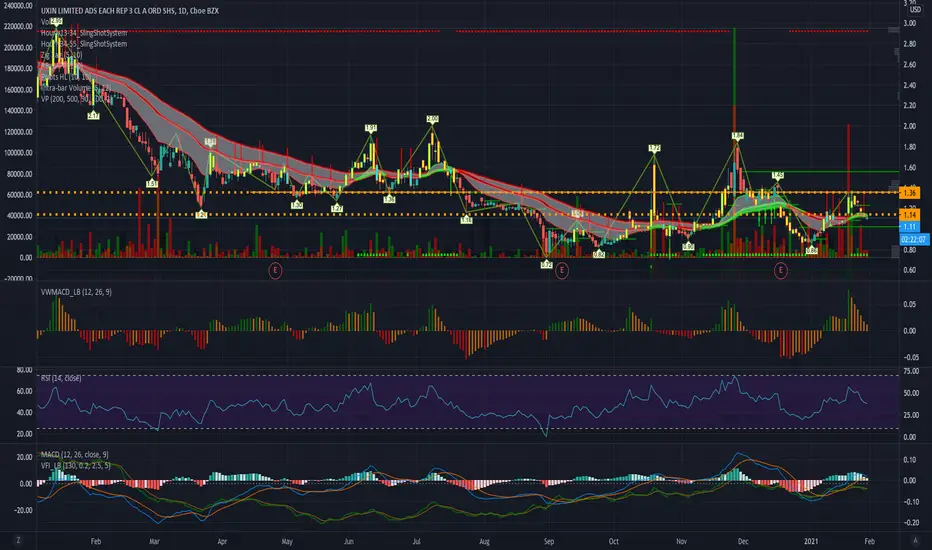932x550 pixels.
Task: Click the 1.72 pivot high label
Action: (x=654, y=147)
